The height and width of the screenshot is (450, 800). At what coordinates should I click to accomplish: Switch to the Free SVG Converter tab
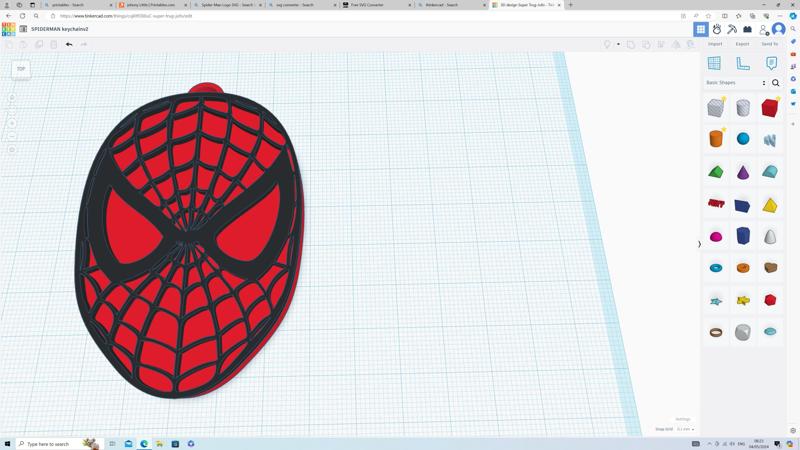click(x=377, y=5)
